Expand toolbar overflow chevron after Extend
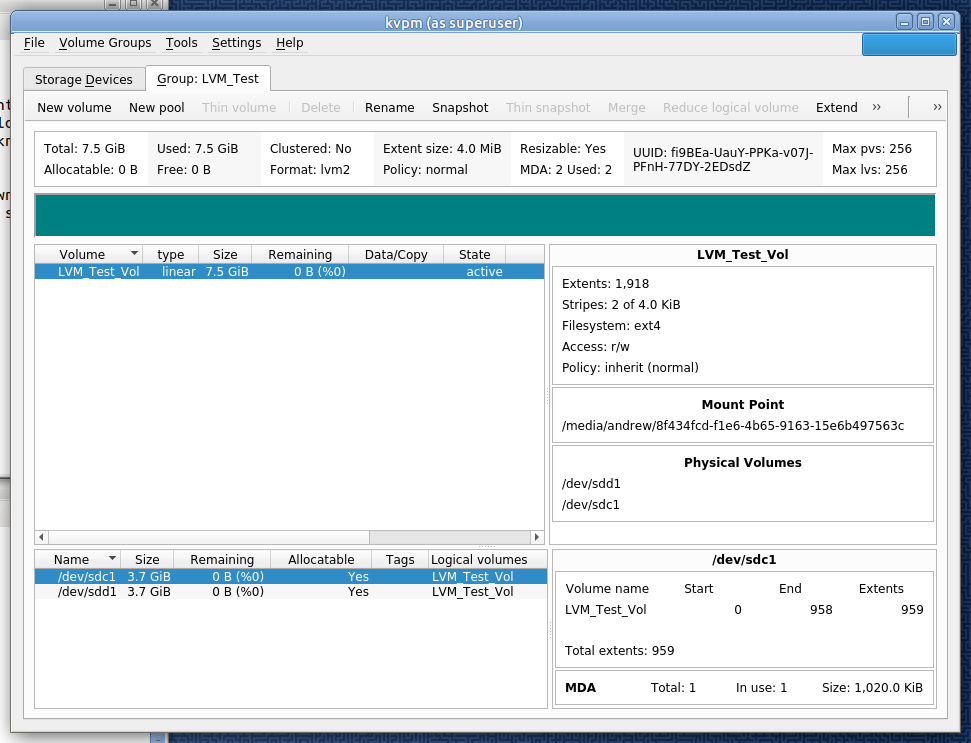 [x=876, y=107]
